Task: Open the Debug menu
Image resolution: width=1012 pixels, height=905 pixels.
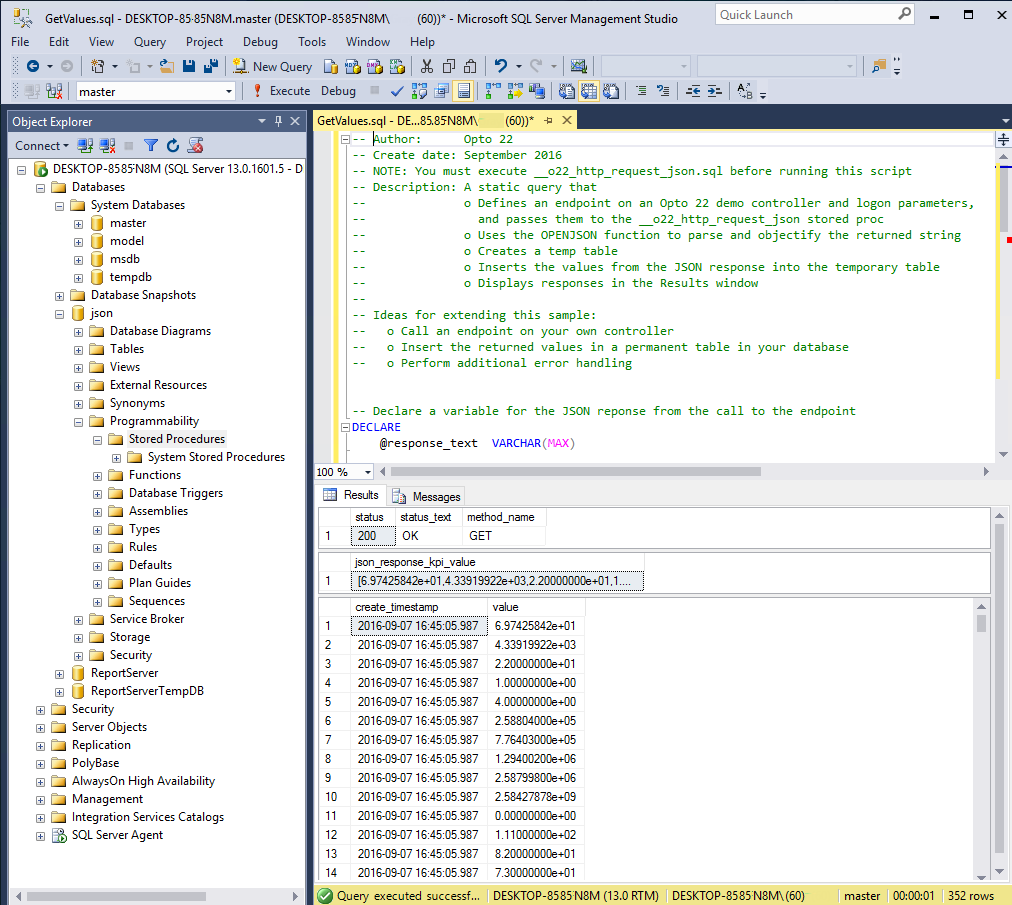Action: click(260, 42)
